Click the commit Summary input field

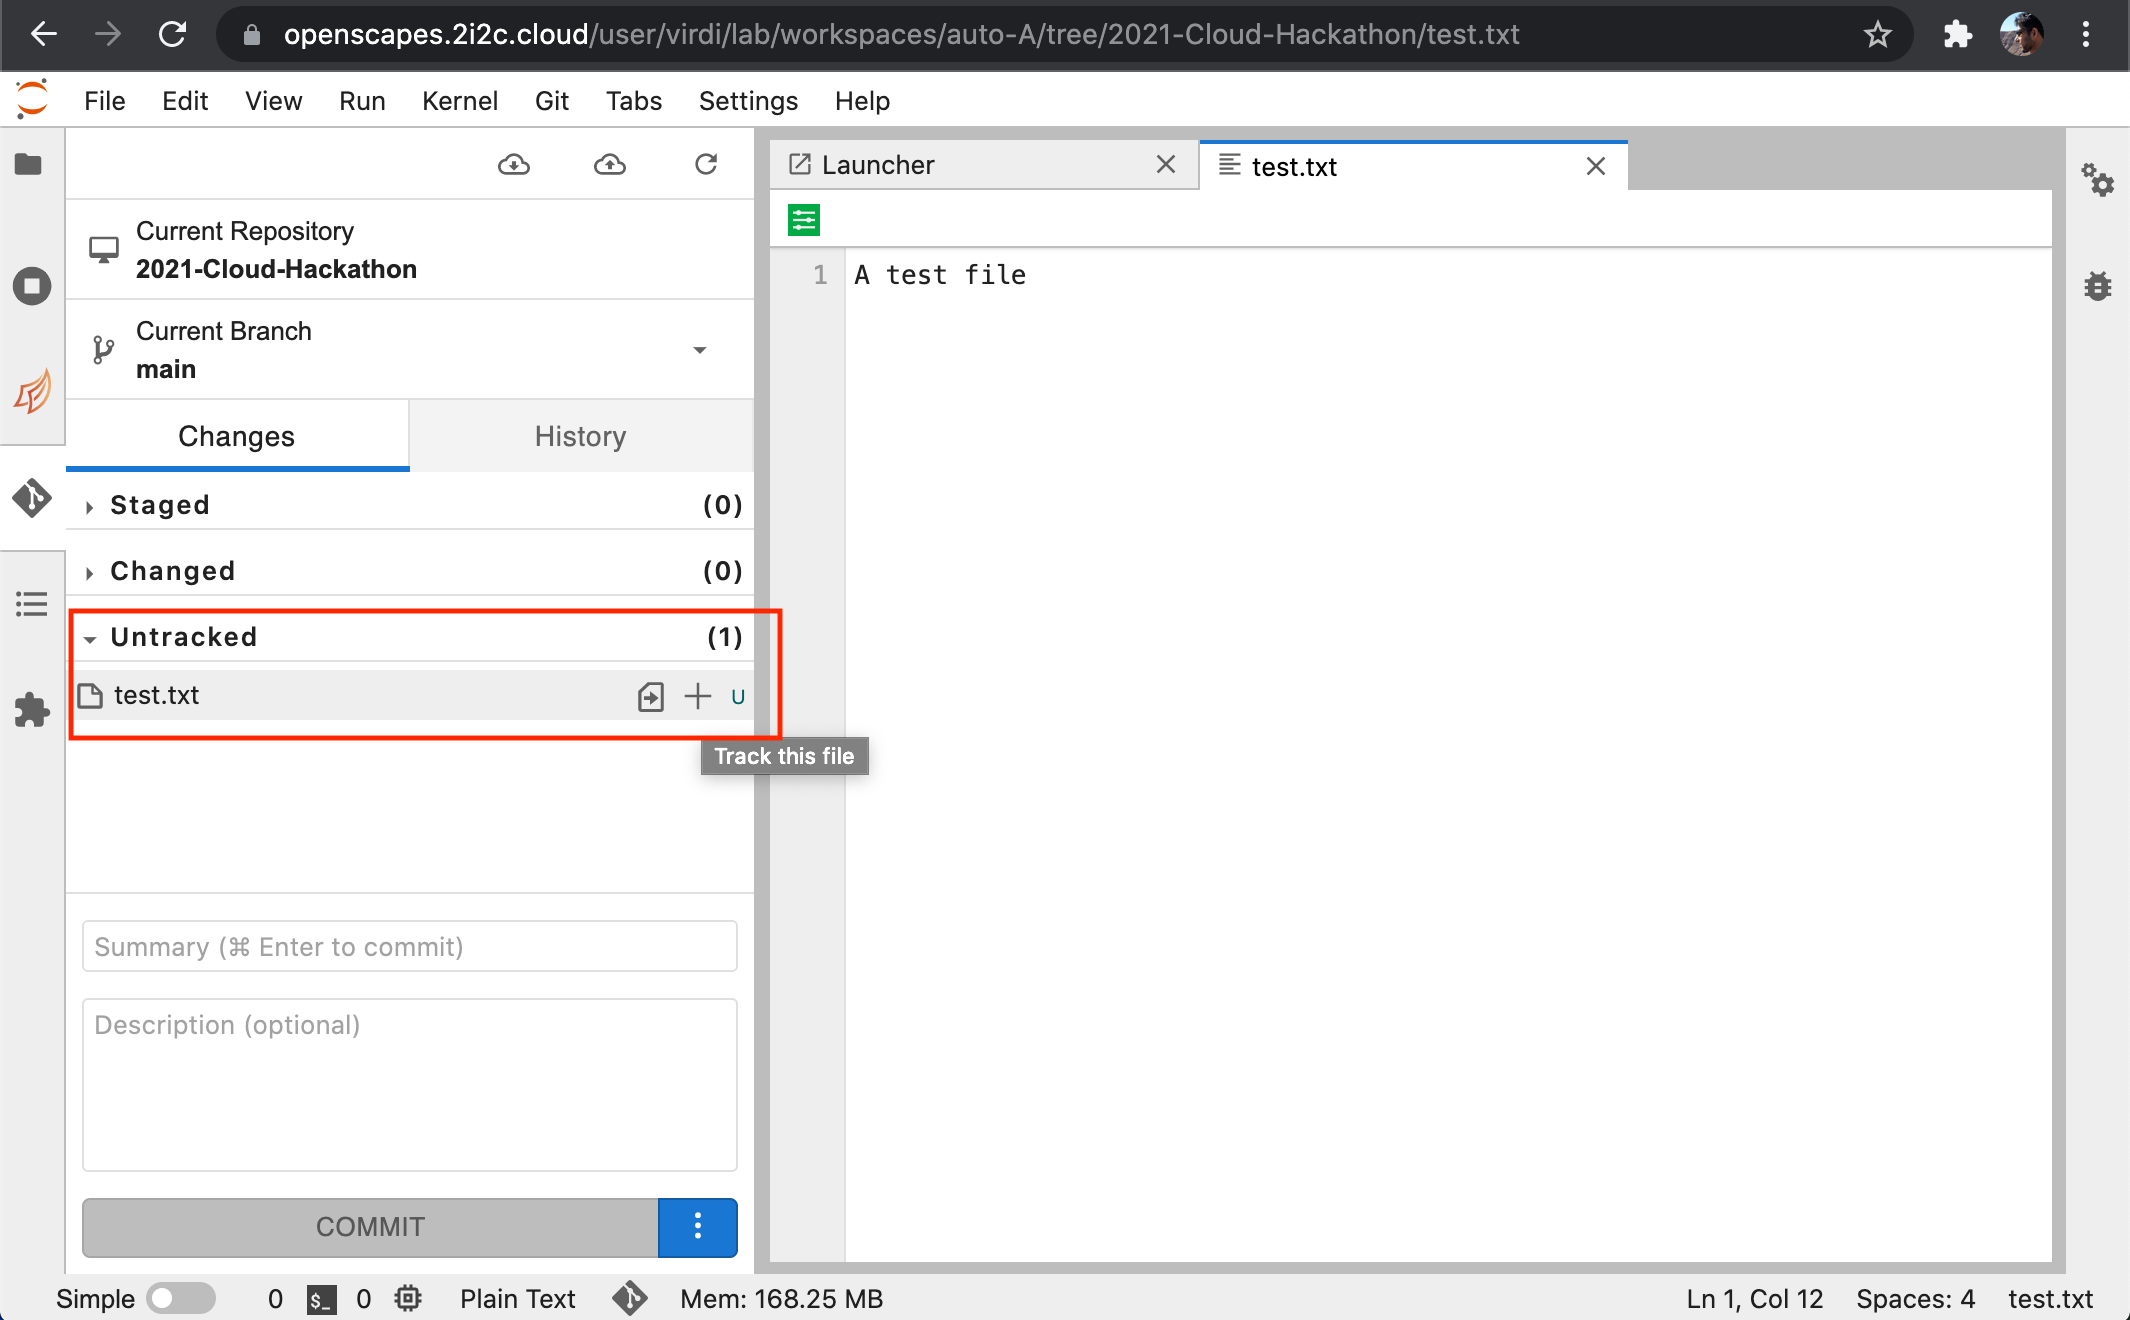point(409,946)
